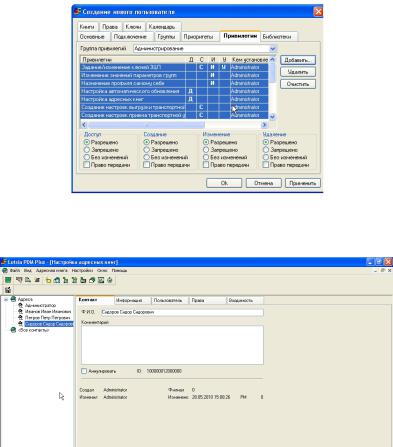Select Петров Петр Петрович in the tree
Viewport: 393px width, 447px height.
pyautogui.click(x=48, y=318)
